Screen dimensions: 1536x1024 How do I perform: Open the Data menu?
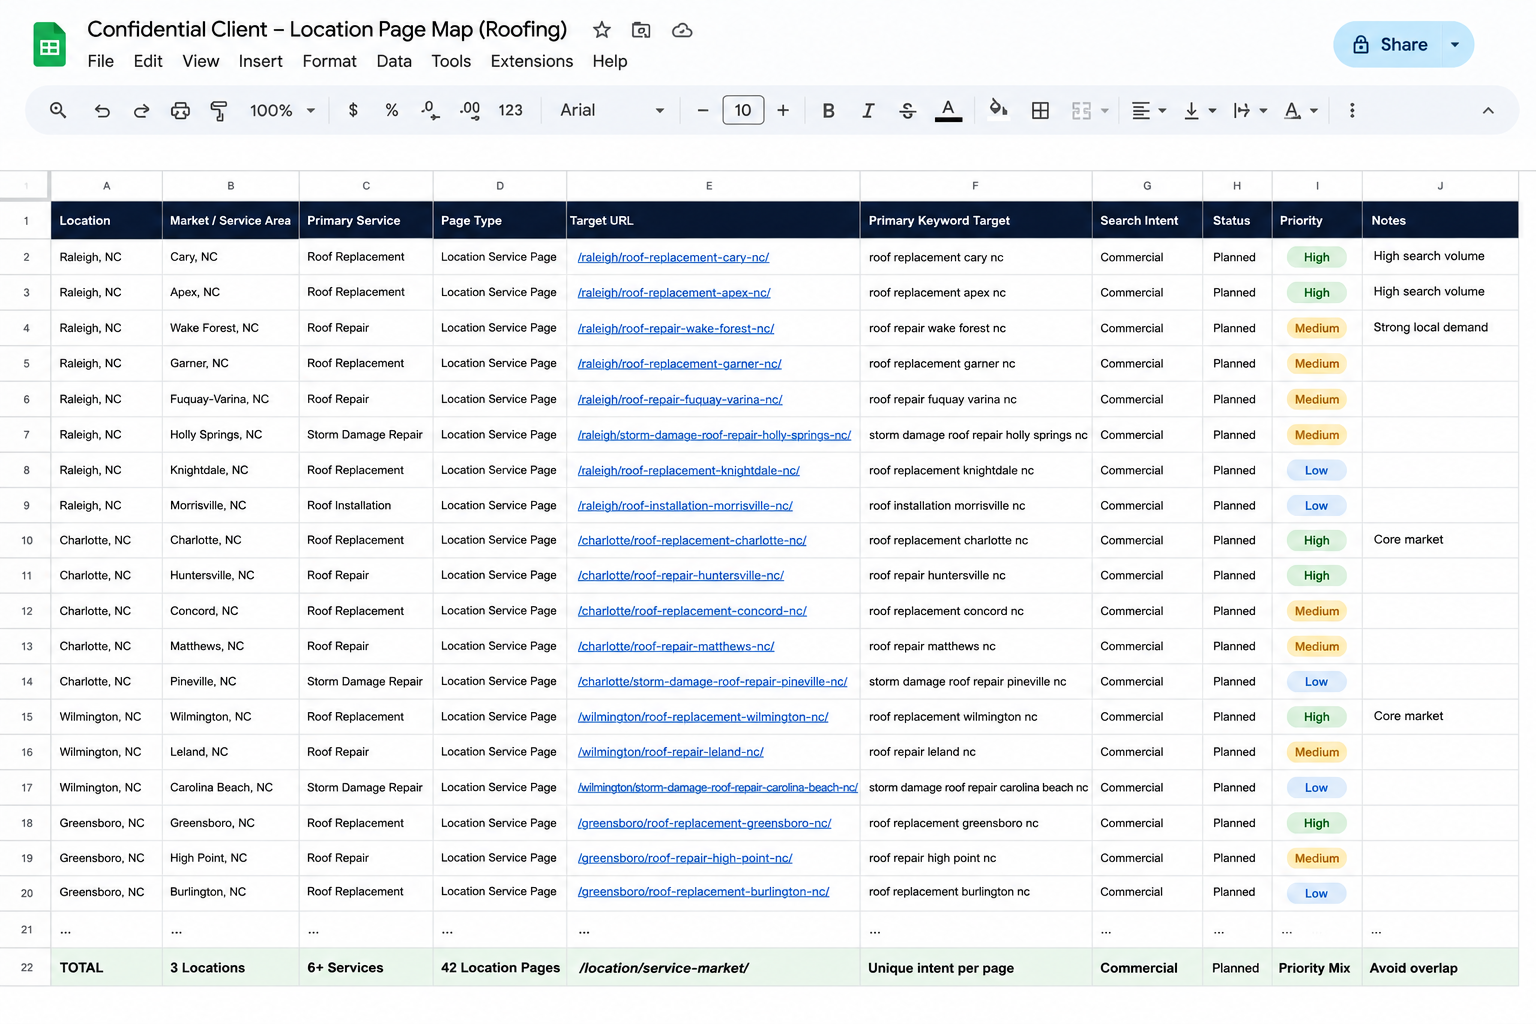click(x=394, y=61)
